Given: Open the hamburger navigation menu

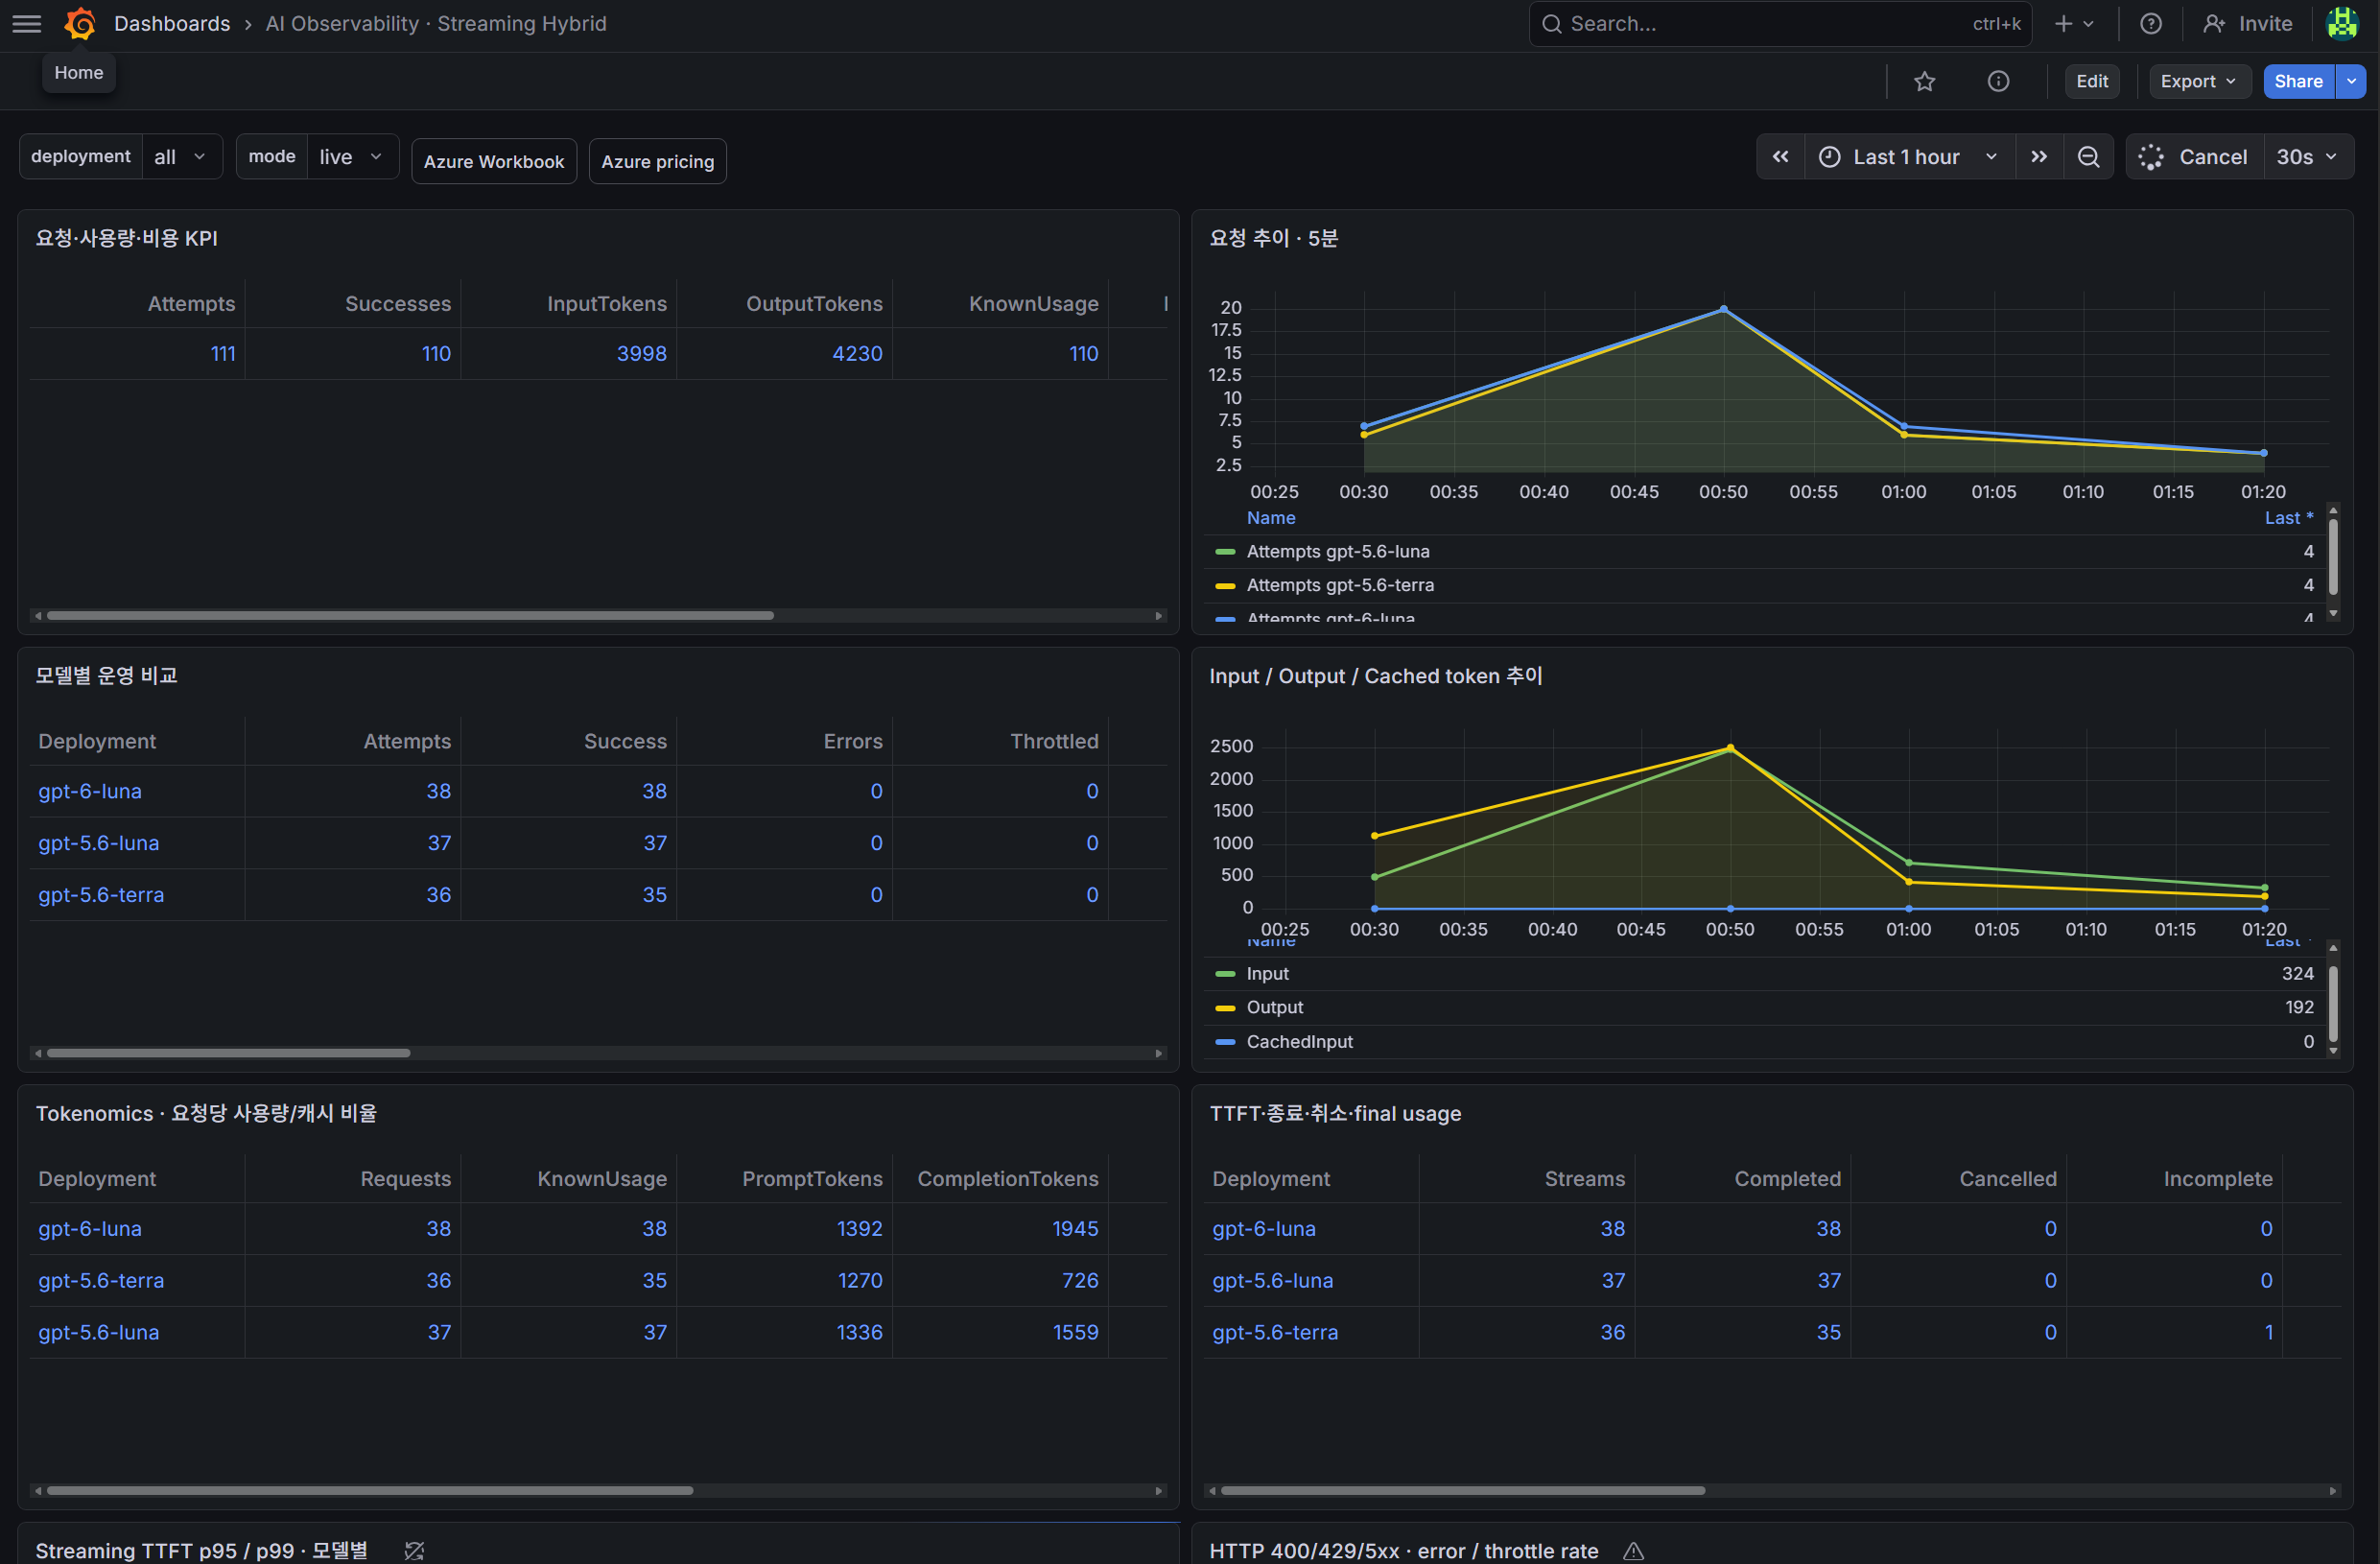Looking at the screenshot, I should pyautogui.click(x=27, y=24).
